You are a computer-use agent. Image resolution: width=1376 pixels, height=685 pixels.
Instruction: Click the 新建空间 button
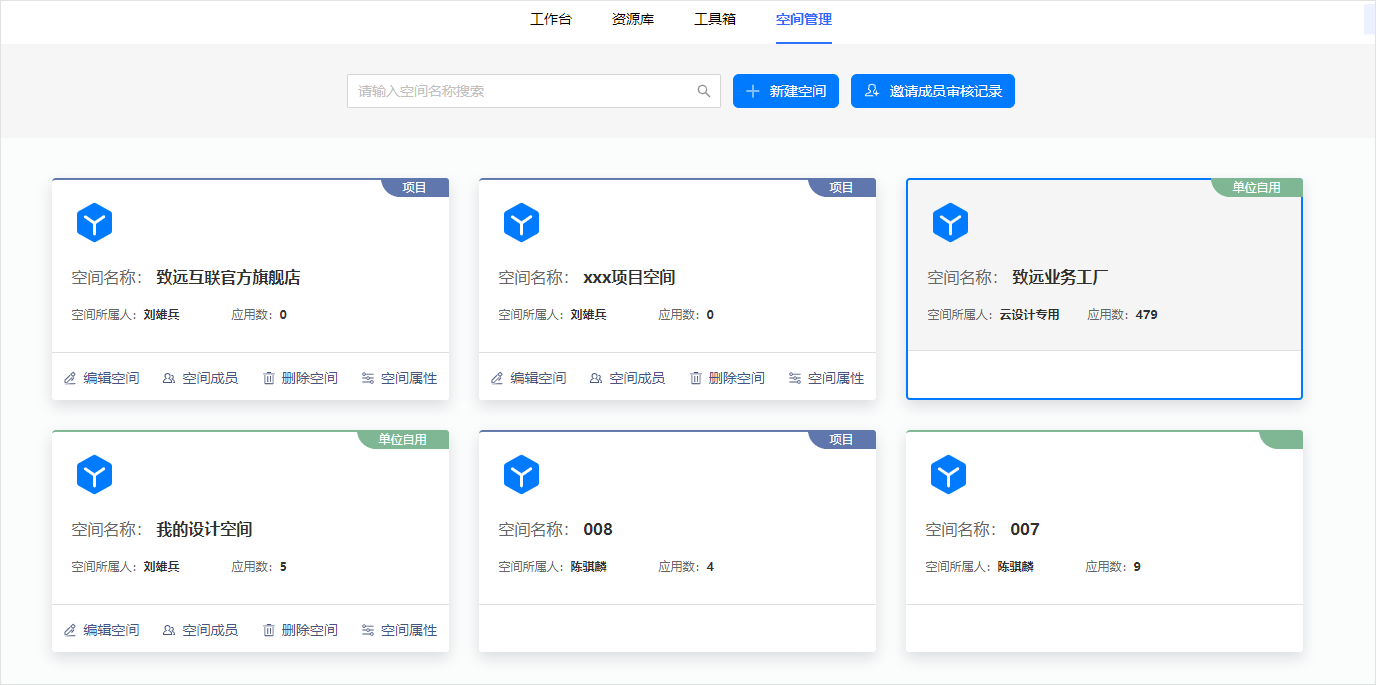point(786,91)
